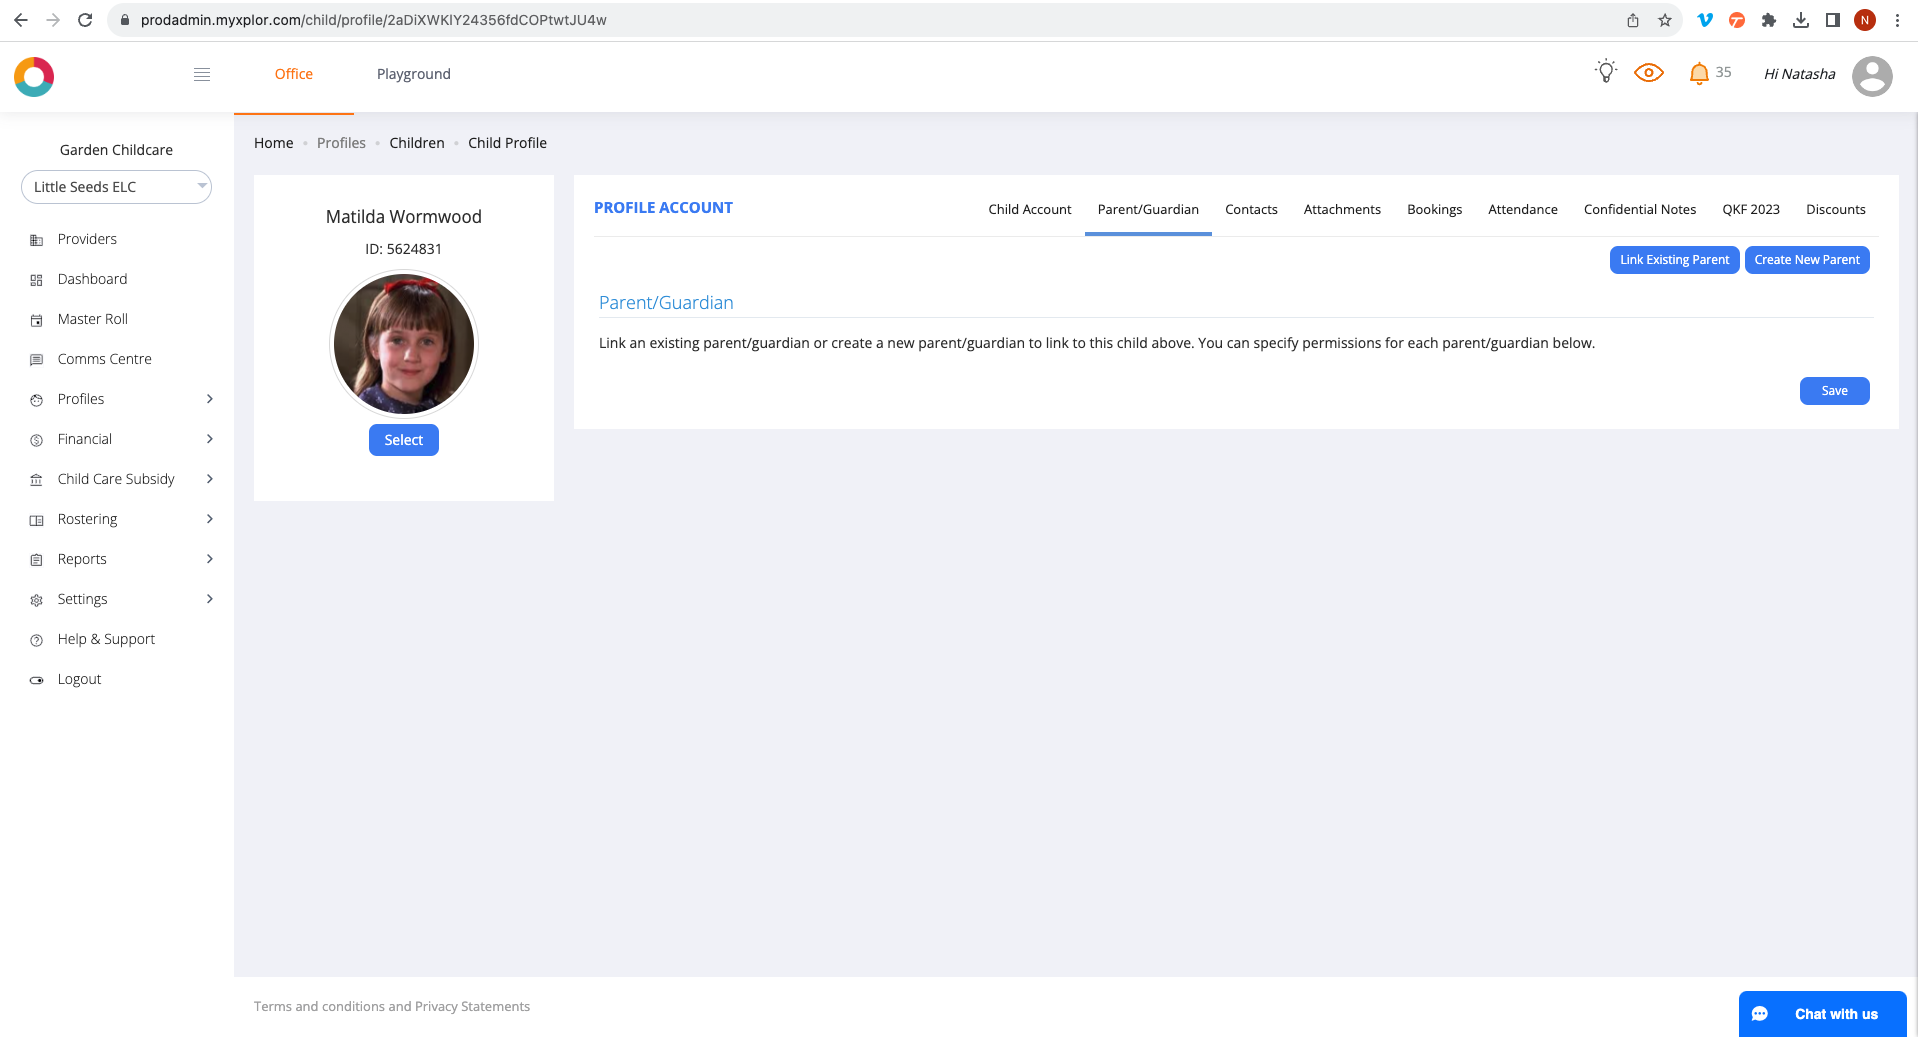Viewport: 1918px width, 1037px height.
Task: Open browser downloads icon
Action: 1801,20
